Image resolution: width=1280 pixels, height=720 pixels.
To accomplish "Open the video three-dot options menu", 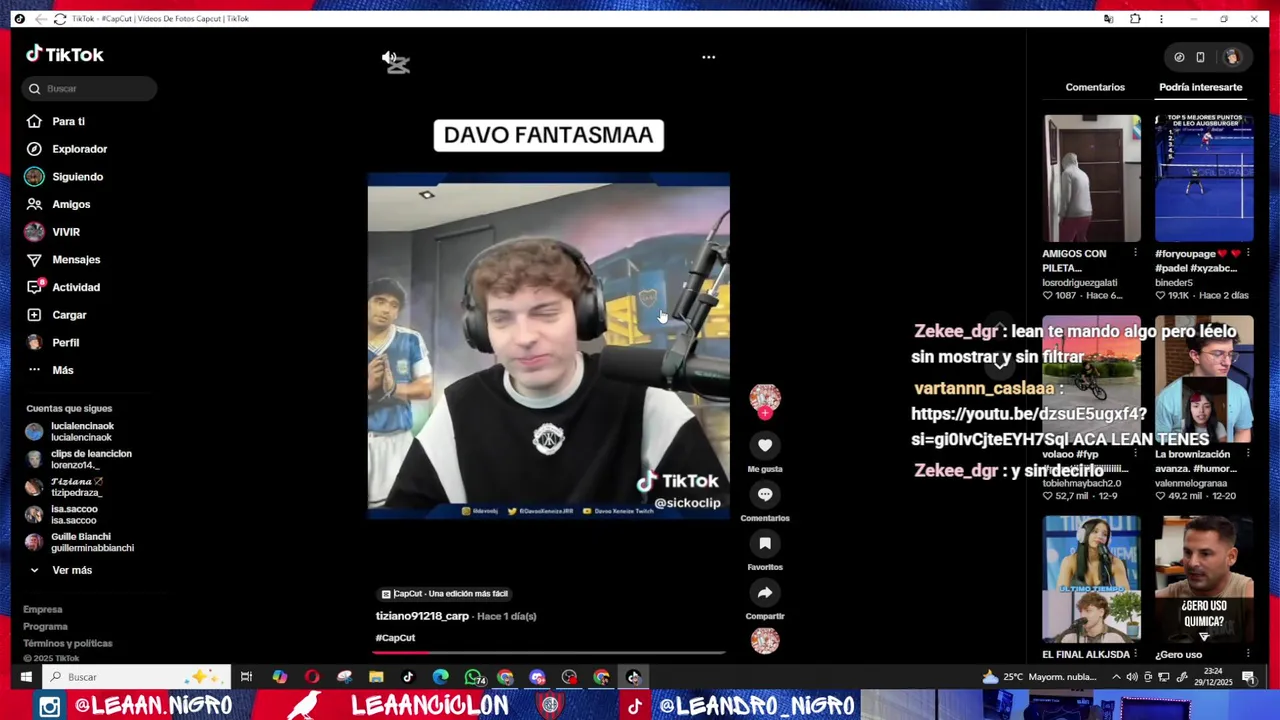I will 708,57.
